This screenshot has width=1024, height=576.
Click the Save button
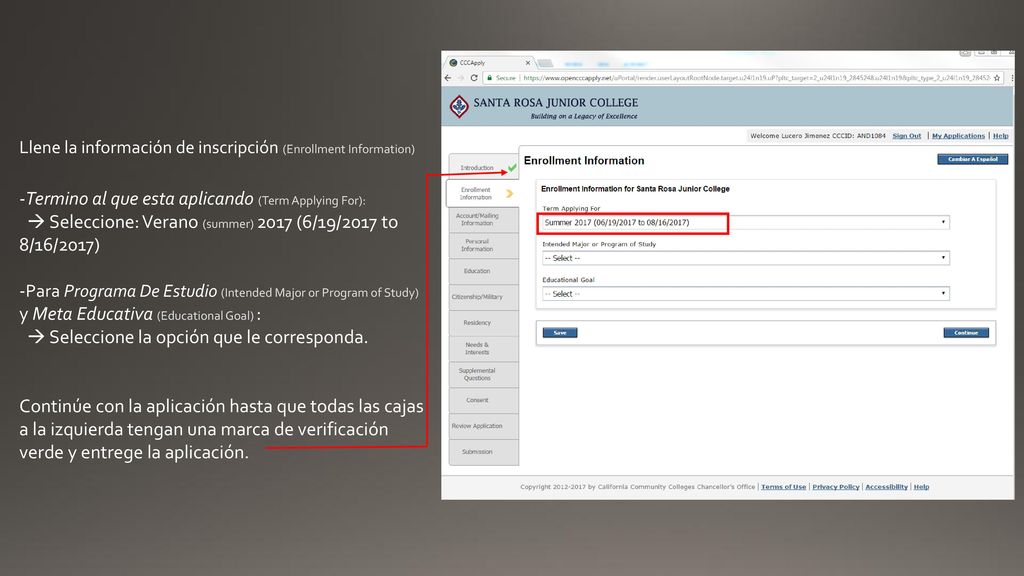pyautogui.click(x=560, y=332)
